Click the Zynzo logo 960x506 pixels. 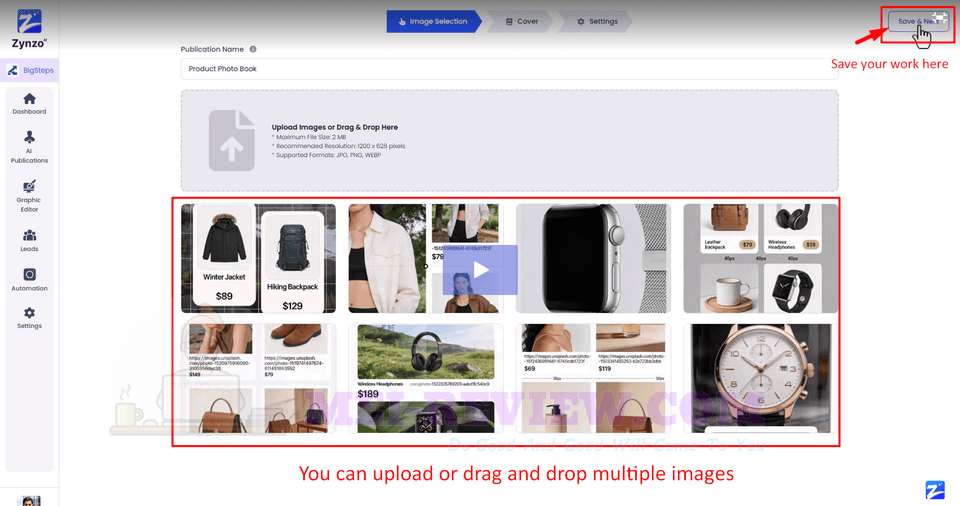(29, 29)
